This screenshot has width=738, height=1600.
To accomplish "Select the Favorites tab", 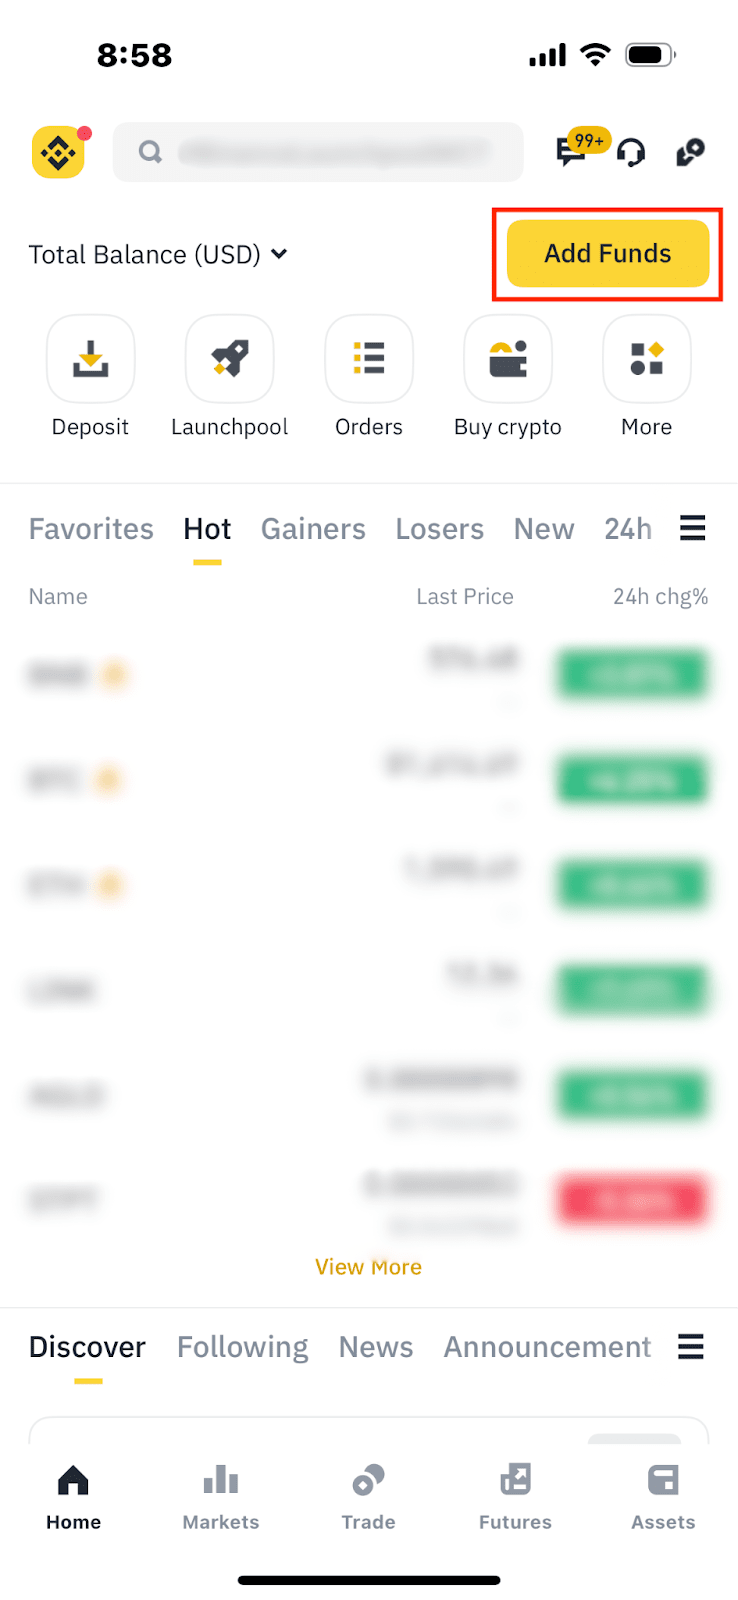I will pyautogui.click(x=91, y=529).
